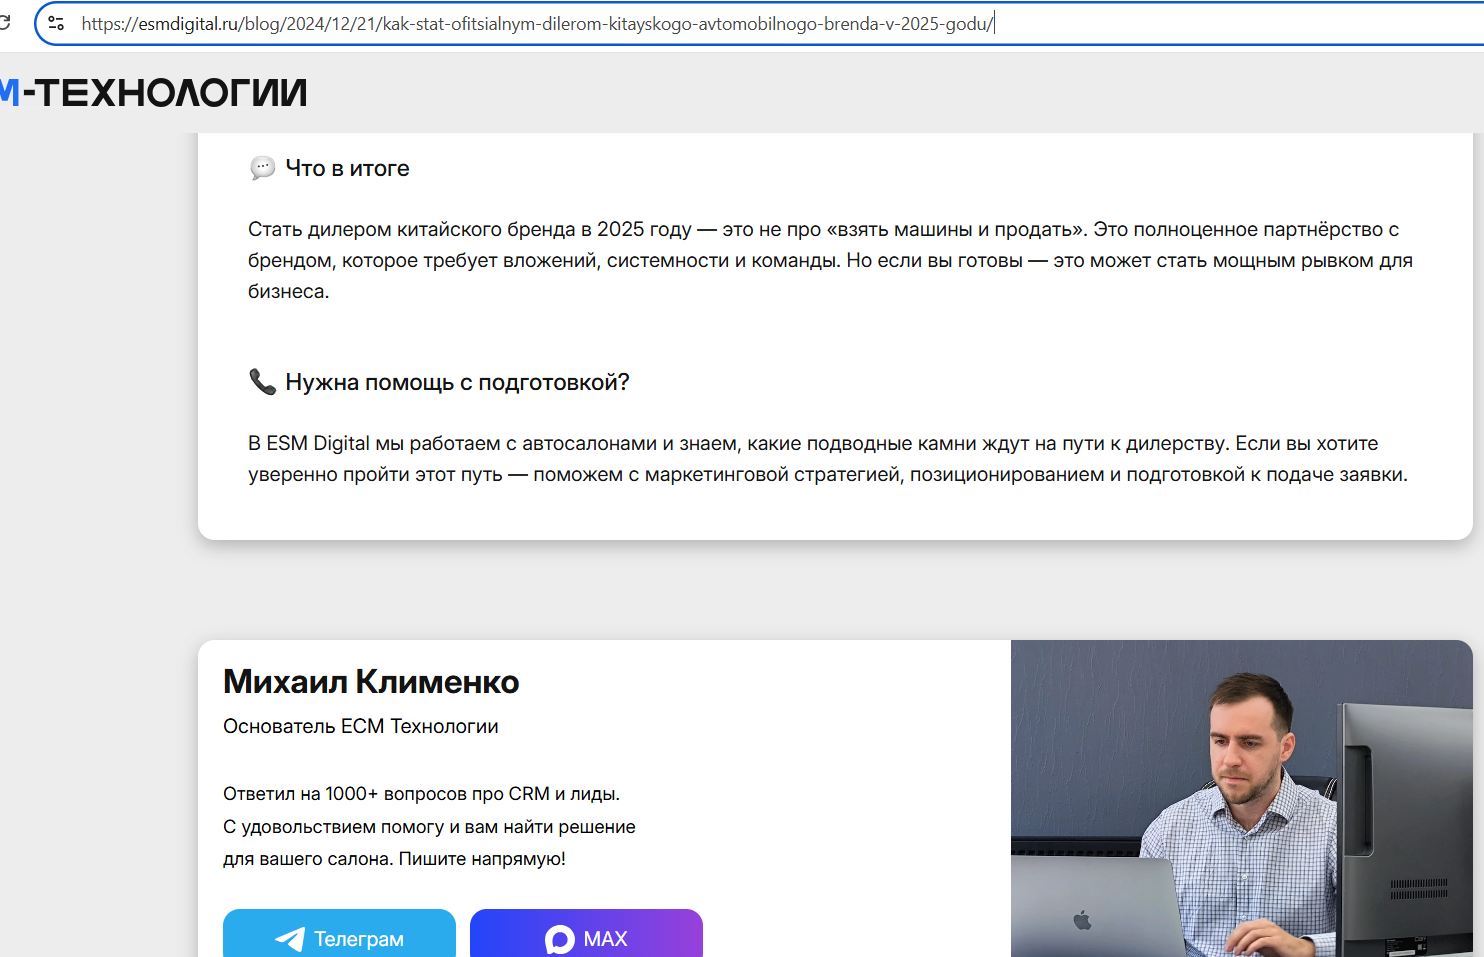Click the phone emoji beside 'Нужна помощь с подготовкой?'

click(x=261, y=381)
